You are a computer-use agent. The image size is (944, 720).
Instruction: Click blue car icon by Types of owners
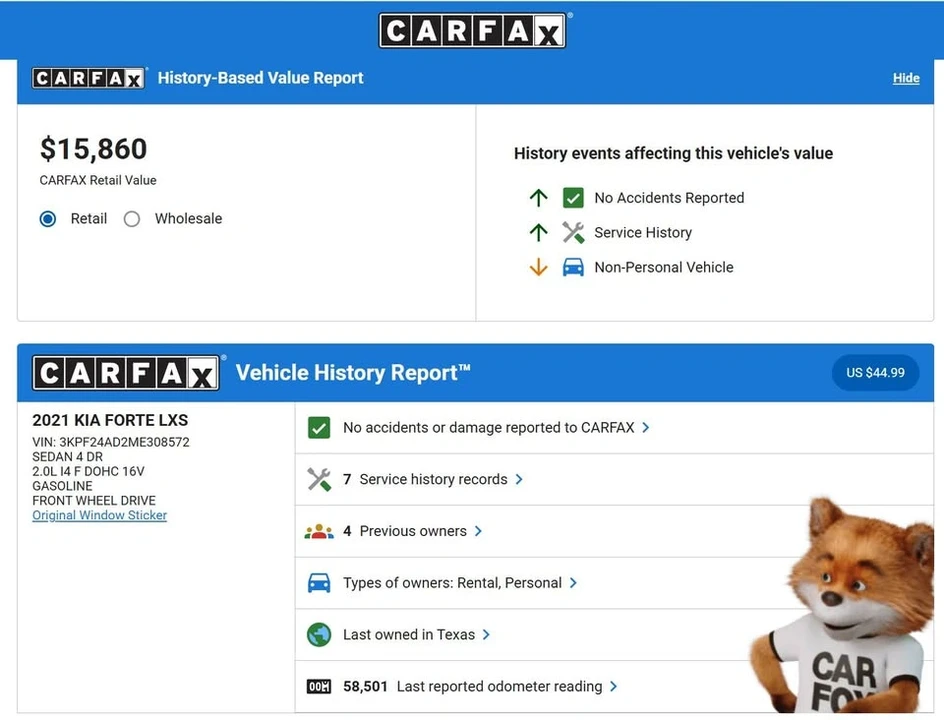click(319, 583)
